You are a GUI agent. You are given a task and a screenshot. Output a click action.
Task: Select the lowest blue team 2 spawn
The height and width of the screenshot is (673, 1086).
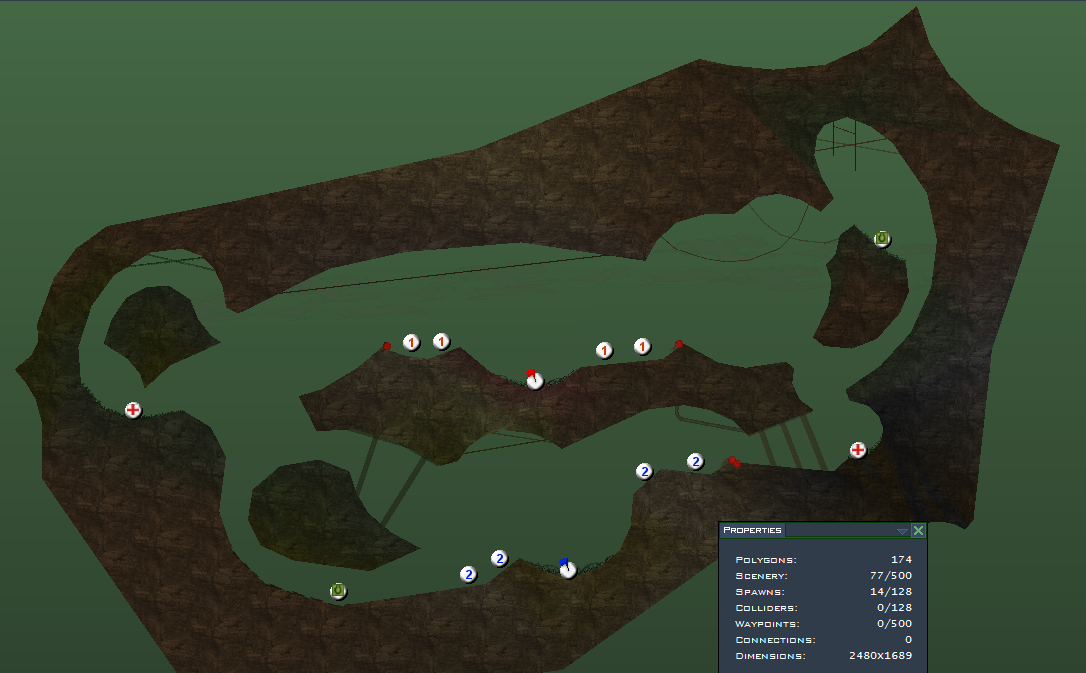click(x=468, y=574)
